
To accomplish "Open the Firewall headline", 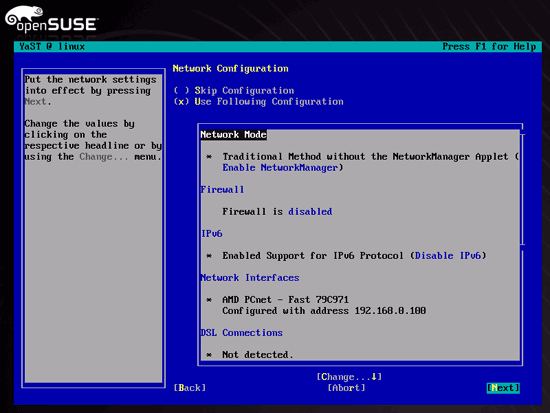I will click(222, 190).
